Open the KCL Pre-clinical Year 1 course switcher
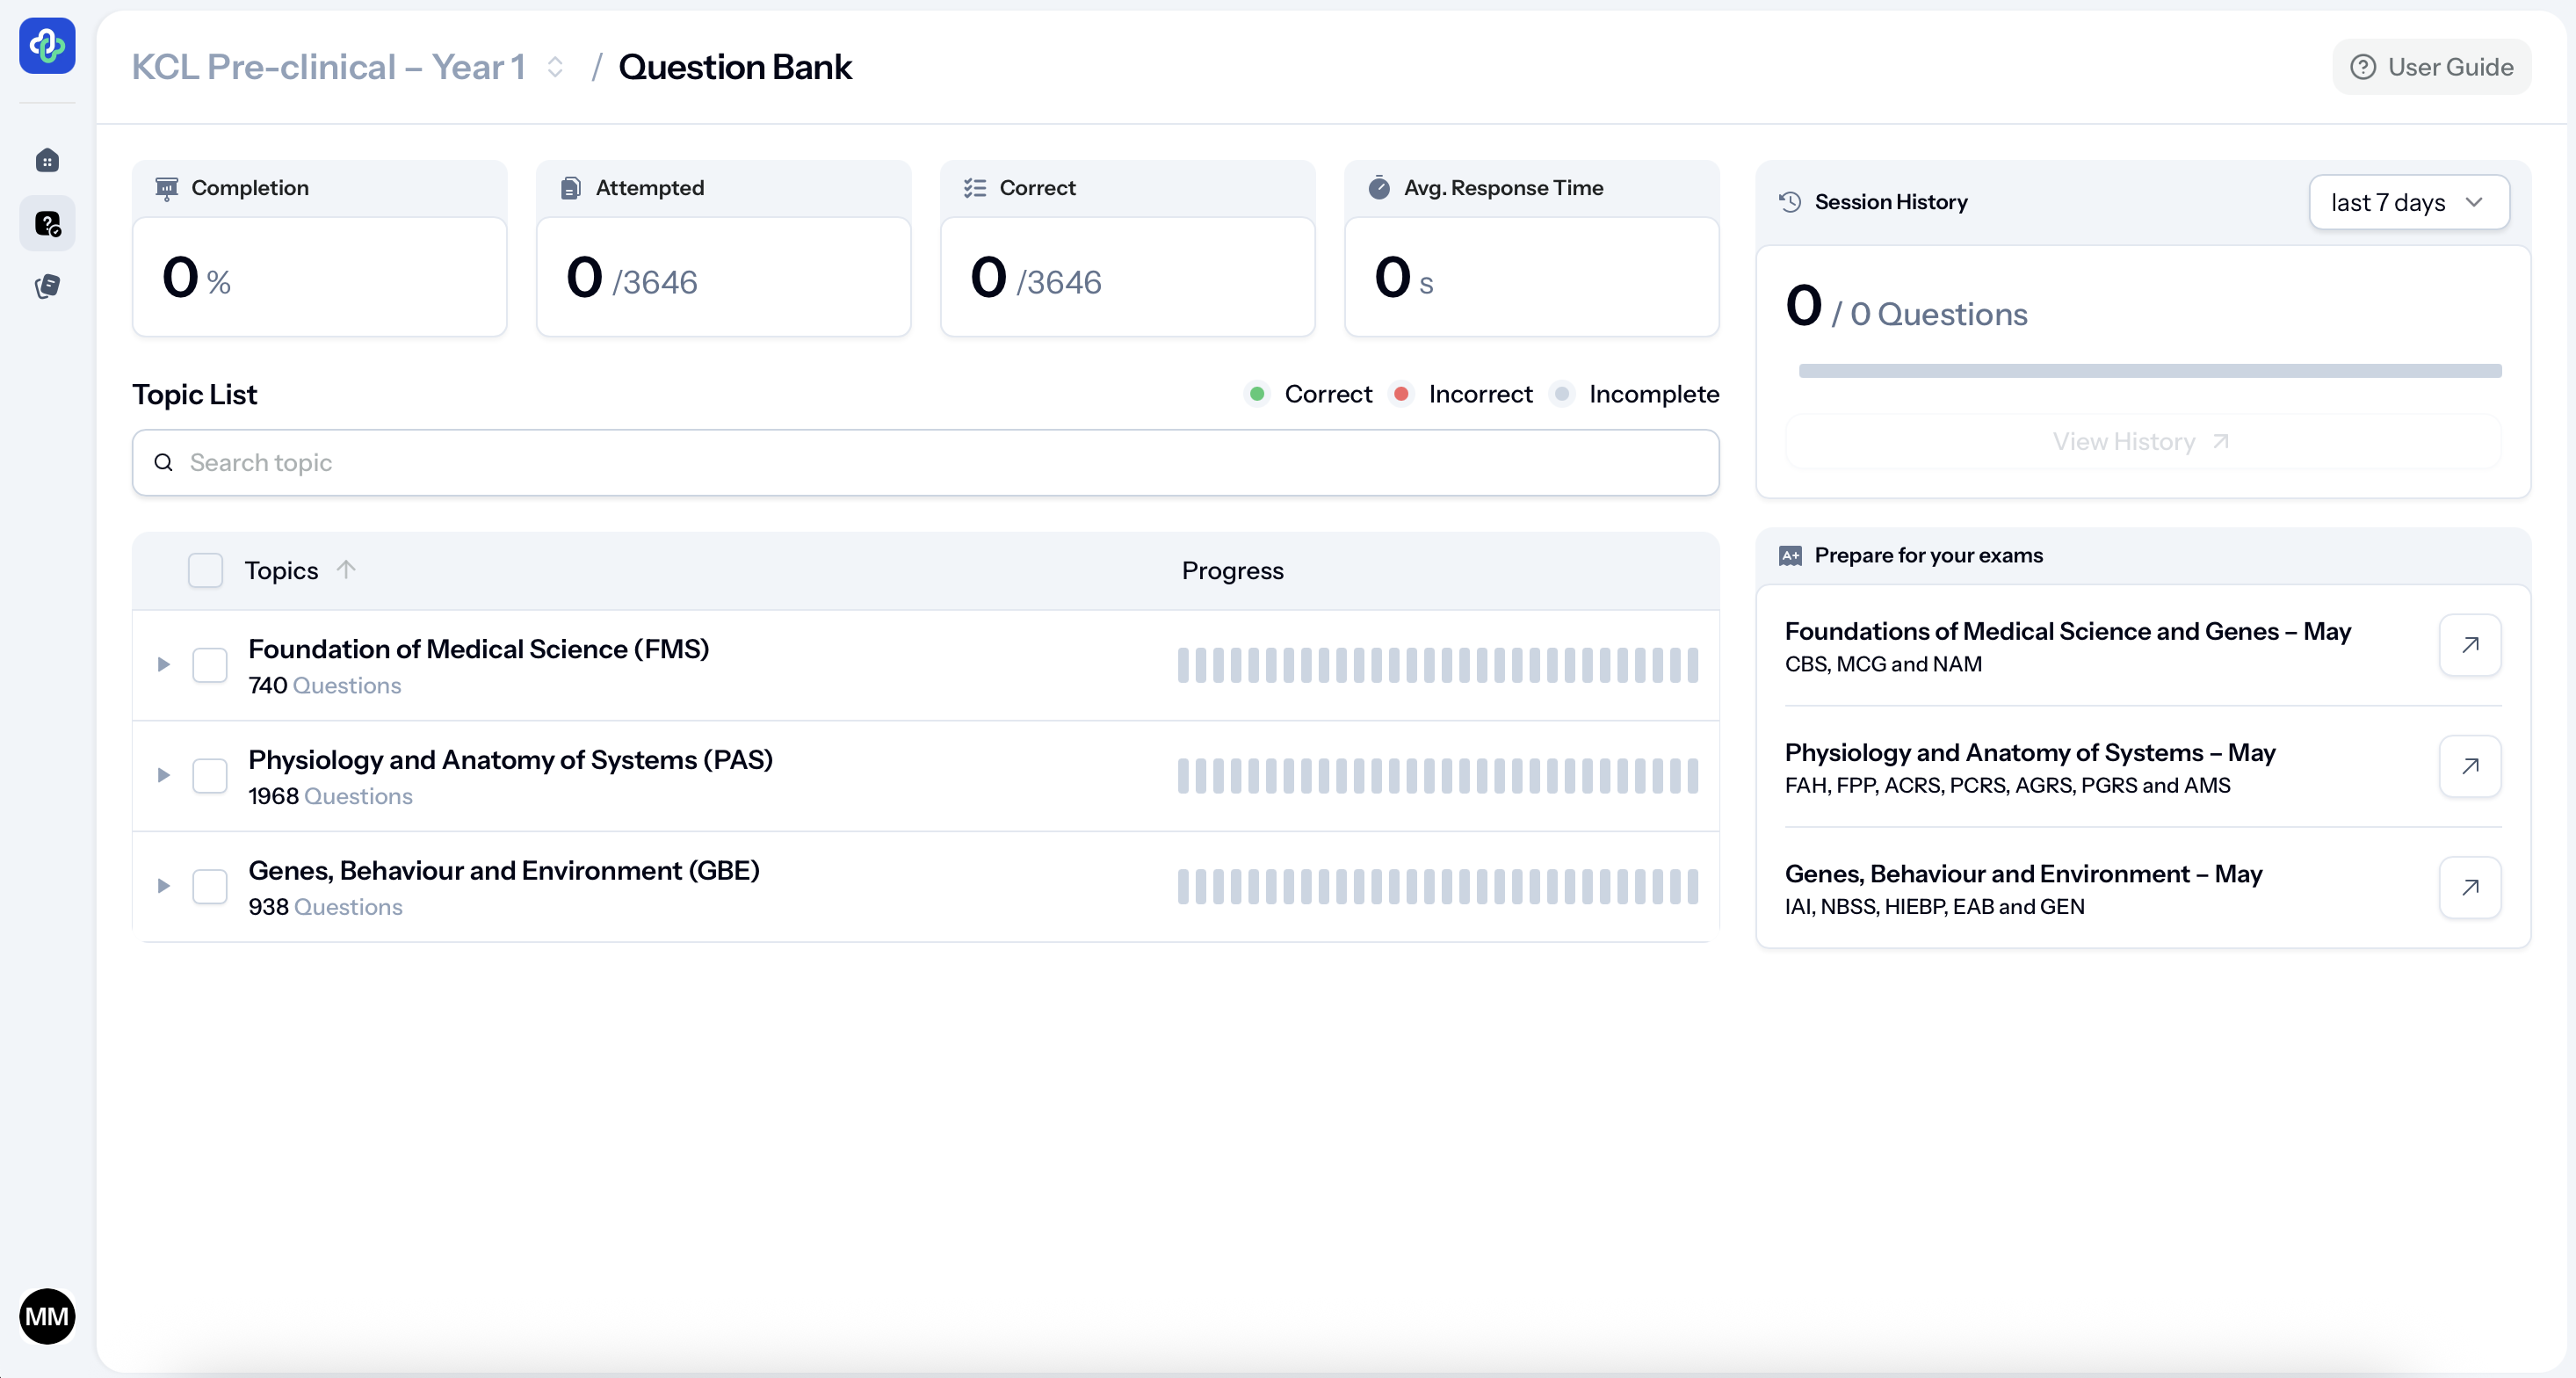Viewport: 2576px width, 1378px height. (555, 67)
